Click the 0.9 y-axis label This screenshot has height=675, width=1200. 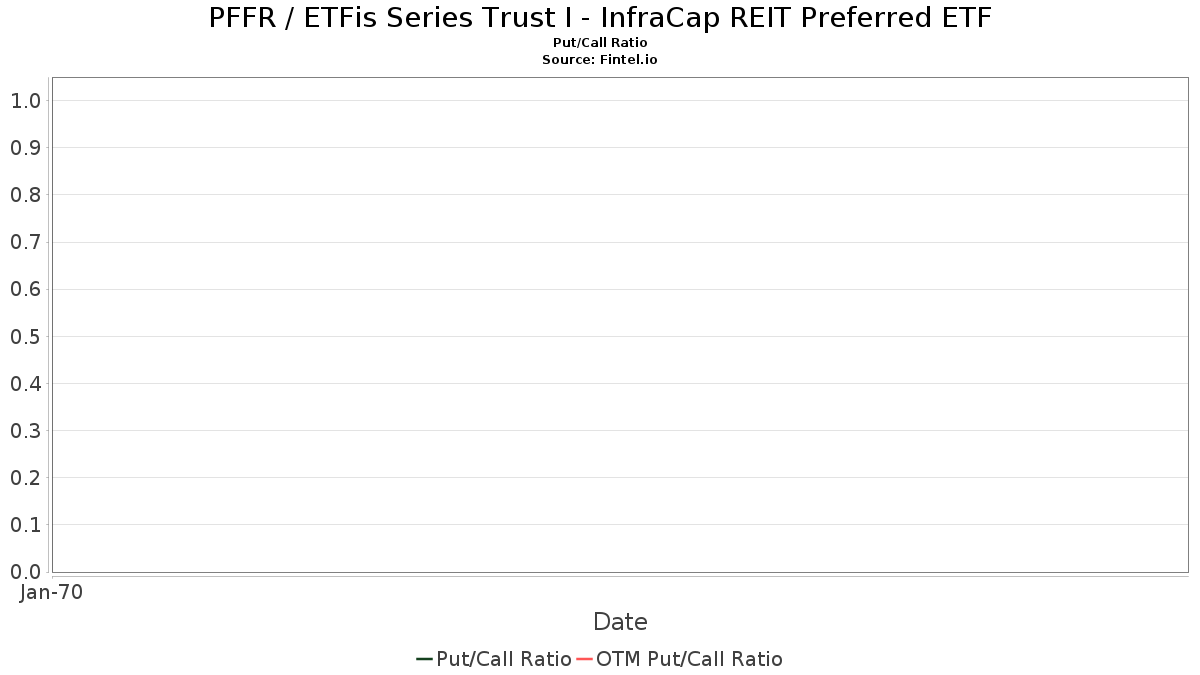pyautogui.click(x=25, y=148)
